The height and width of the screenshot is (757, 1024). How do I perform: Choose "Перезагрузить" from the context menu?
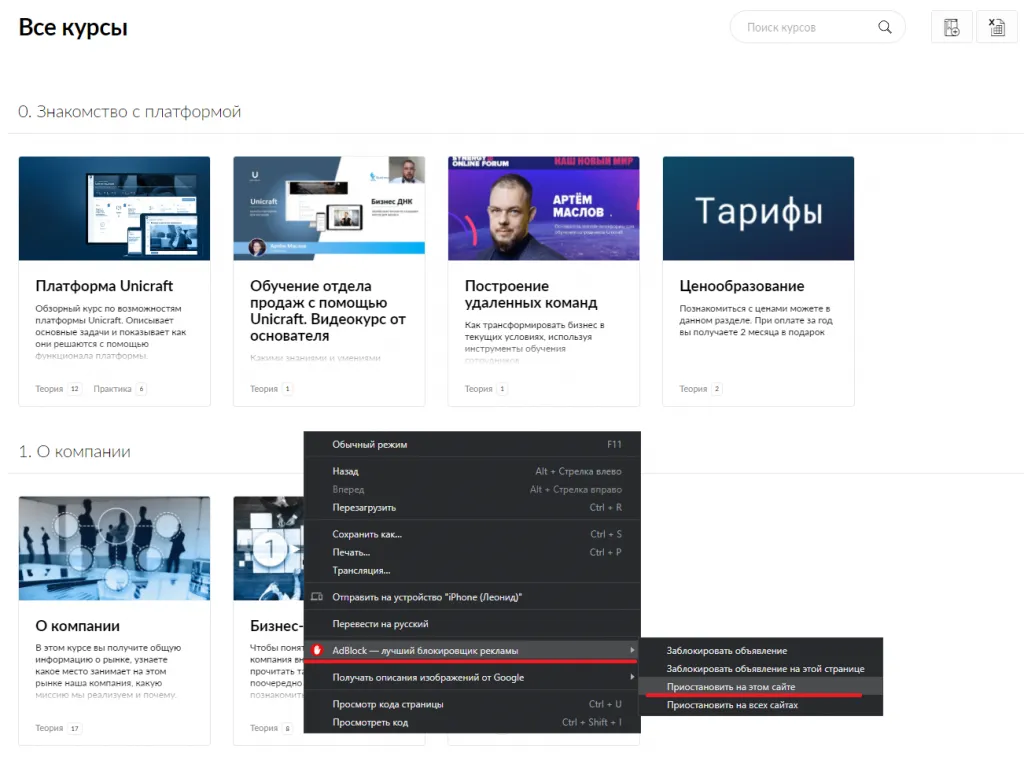click(472, 507)
